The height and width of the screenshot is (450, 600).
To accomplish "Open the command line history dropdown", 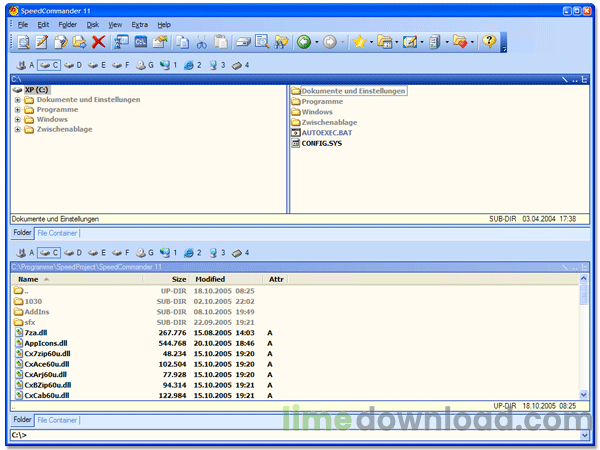I will coord(584,435).
